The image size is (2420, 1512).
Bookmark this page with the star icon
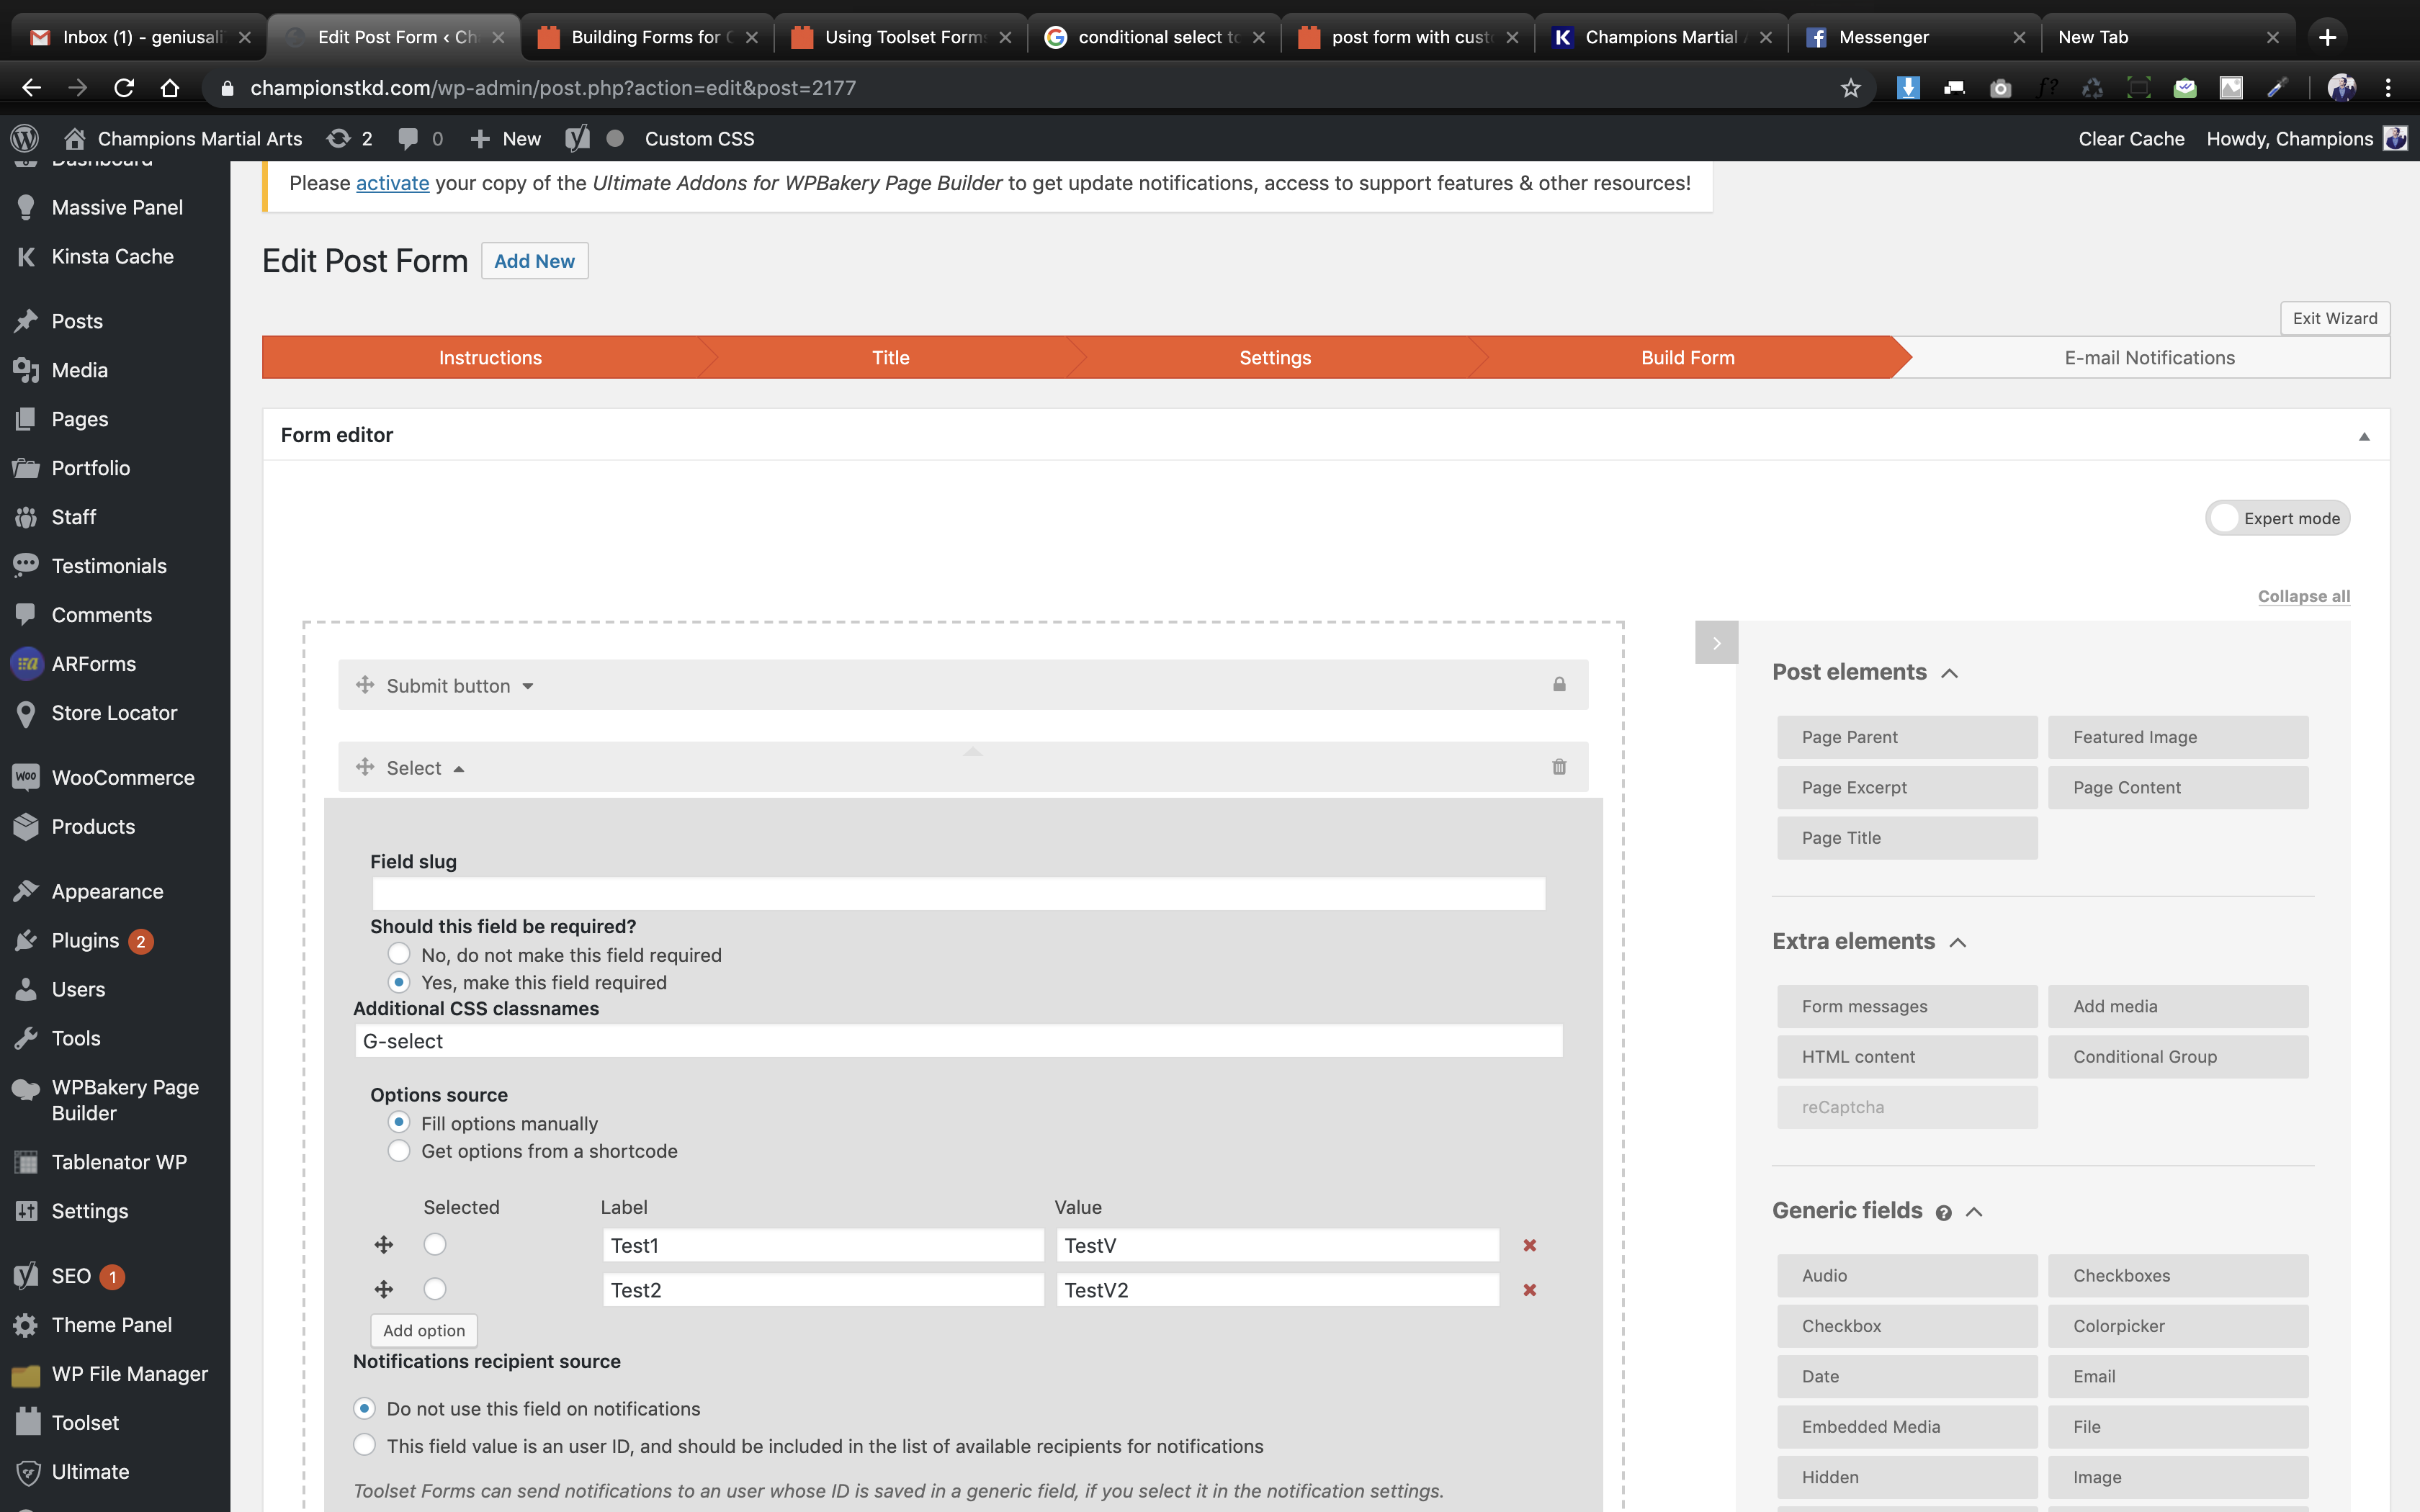pyautogui.click(x=1851, y=88)
